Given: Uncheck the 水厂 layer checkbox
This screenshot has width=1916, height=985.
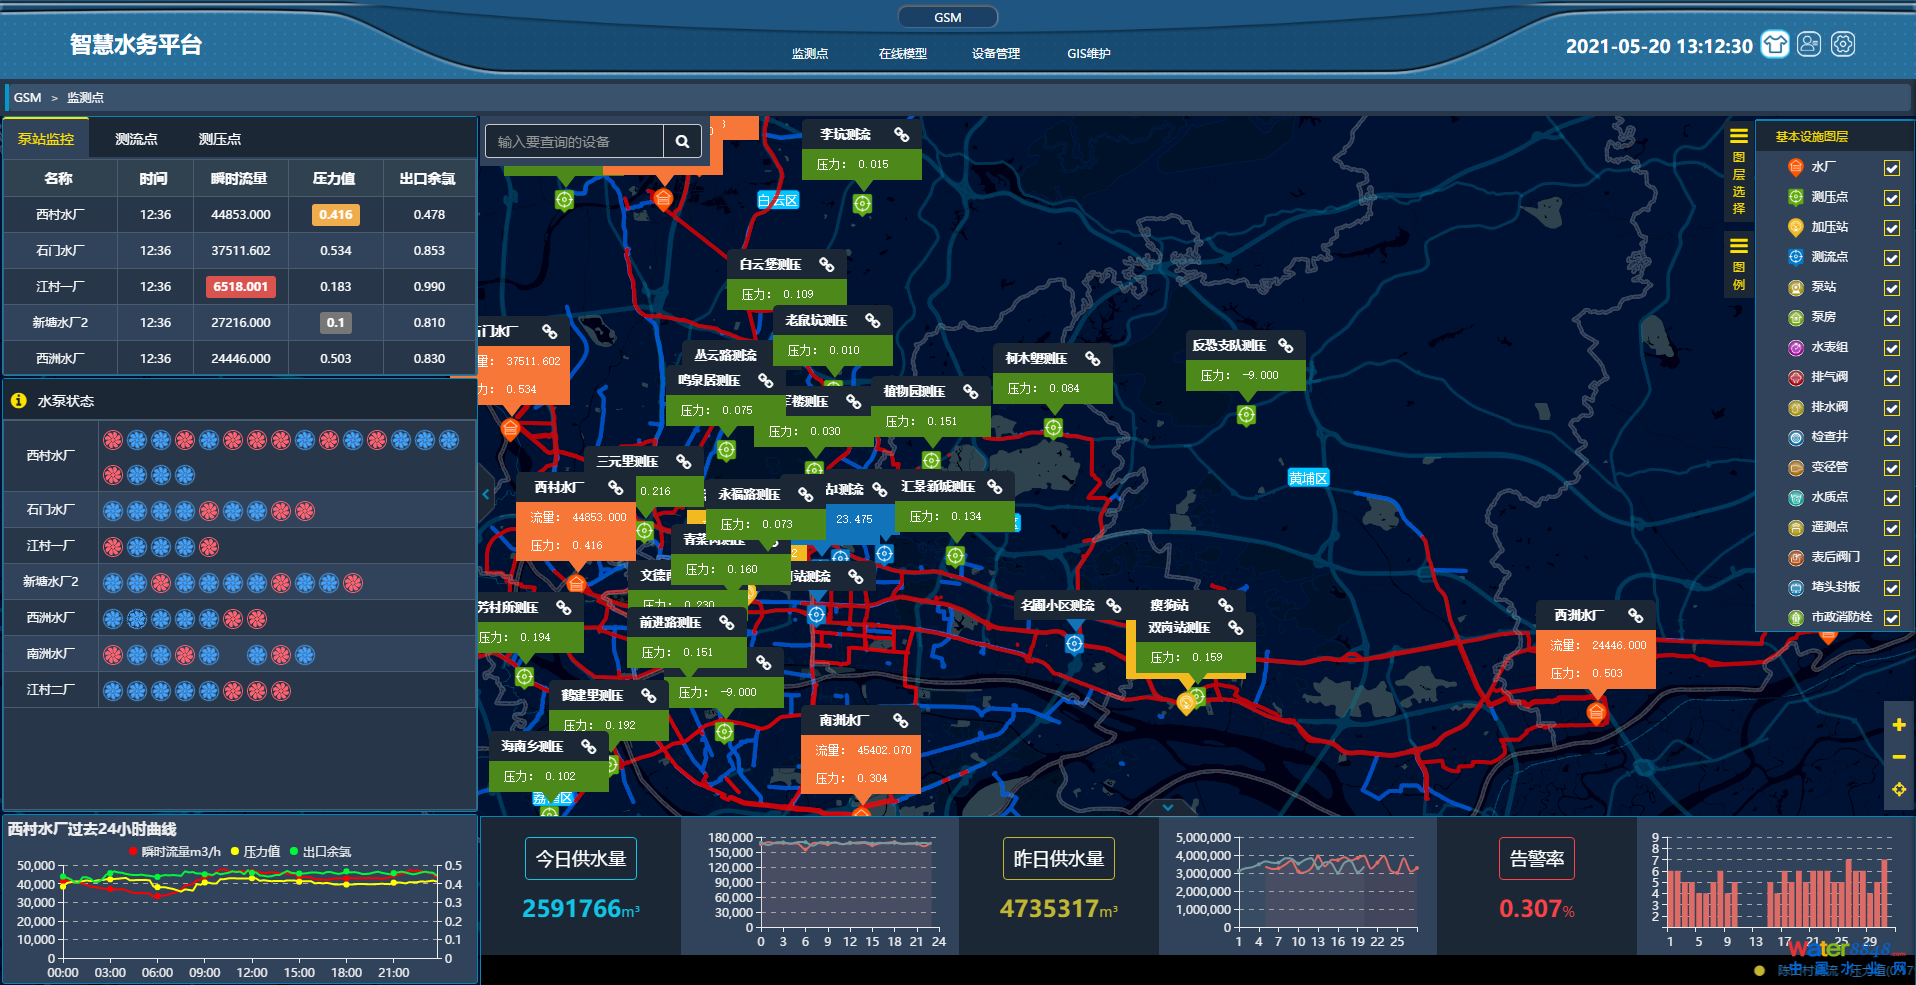Looking at the screenshot, I should (x=1891, y=168).
